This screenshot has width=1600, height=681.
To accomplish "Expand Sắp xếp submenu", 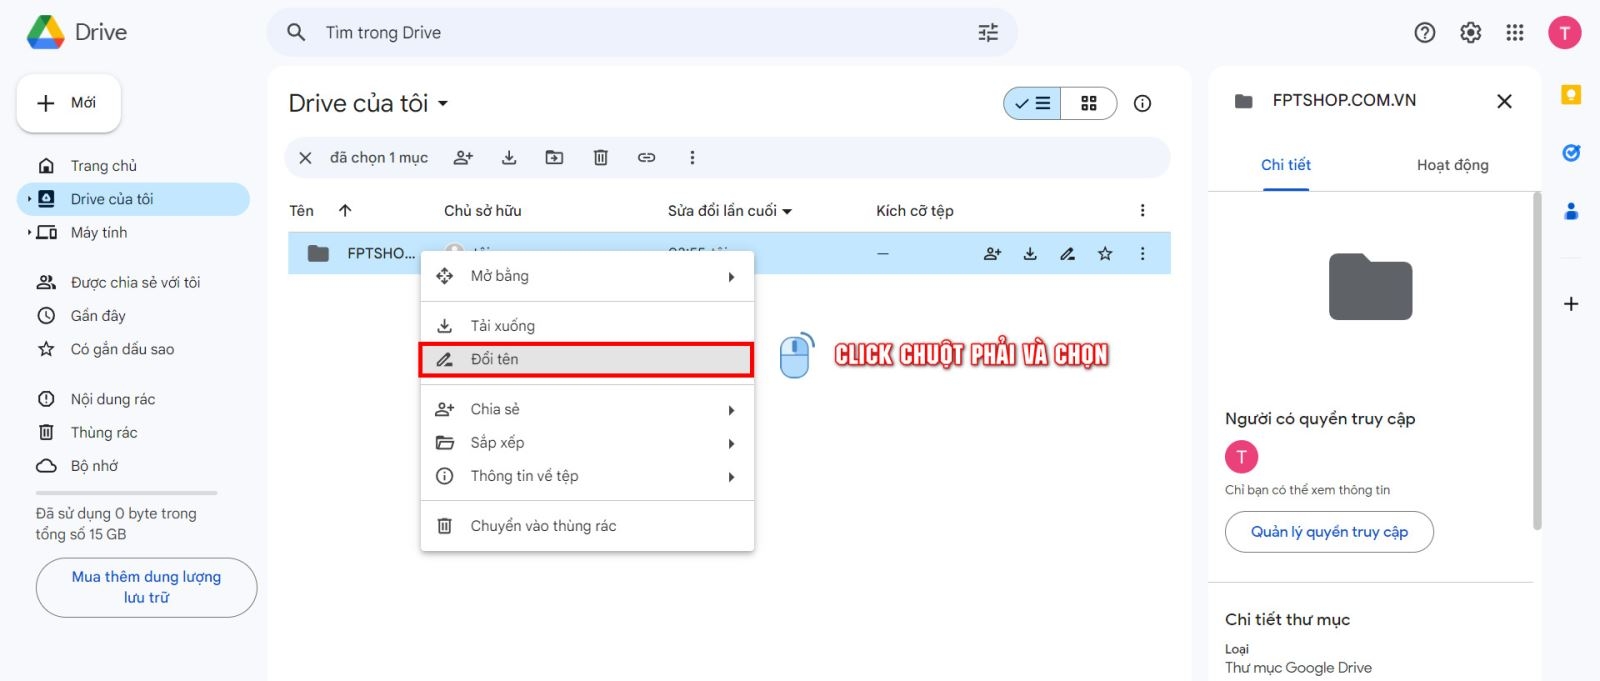I will pos(732,444).
